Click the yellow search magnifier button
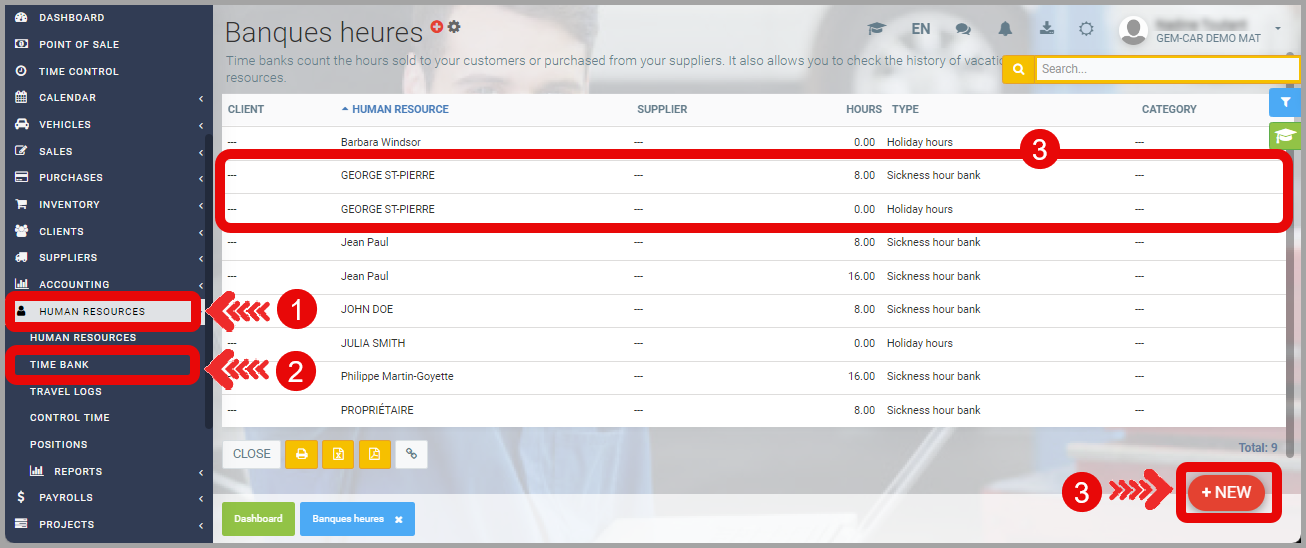Screen dimensions: 1306x548 point(1018,69)
